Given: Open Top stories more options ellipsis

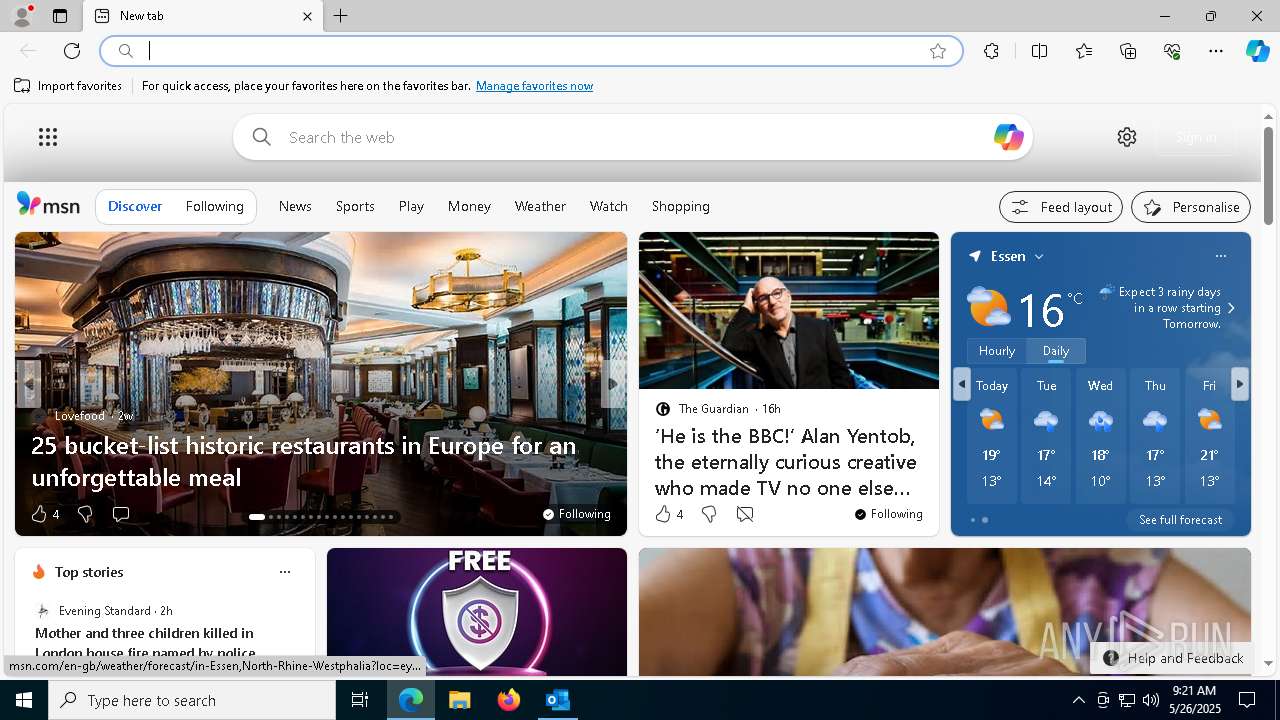Looking at the screenshot, I should coord(285,572).
